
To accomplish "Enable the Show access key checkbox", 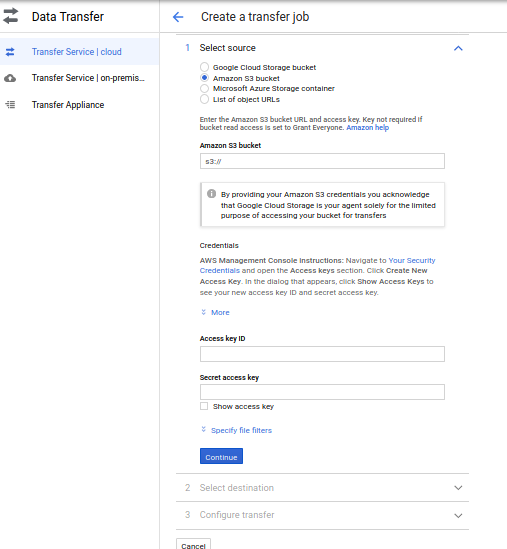I will [x=204, y=406].
